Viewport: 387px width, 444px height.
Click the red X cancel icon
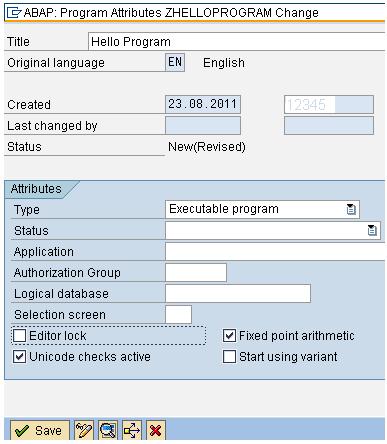click(156, 430)
